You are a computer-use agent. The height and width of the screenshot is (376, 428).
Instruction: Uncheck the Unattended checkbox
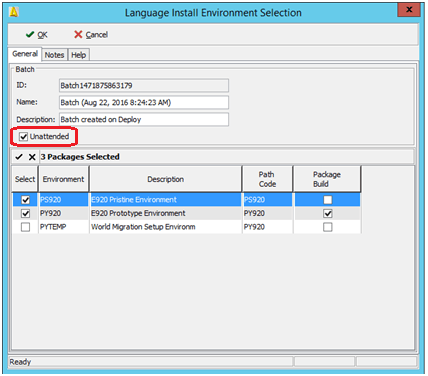pos(23,137)
